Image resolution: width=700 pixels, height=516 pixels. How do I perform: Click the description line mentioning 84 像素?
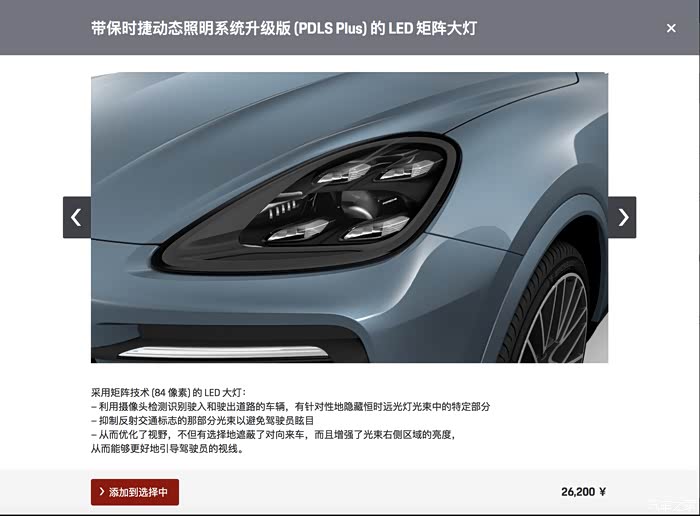[x=168, y=393]
